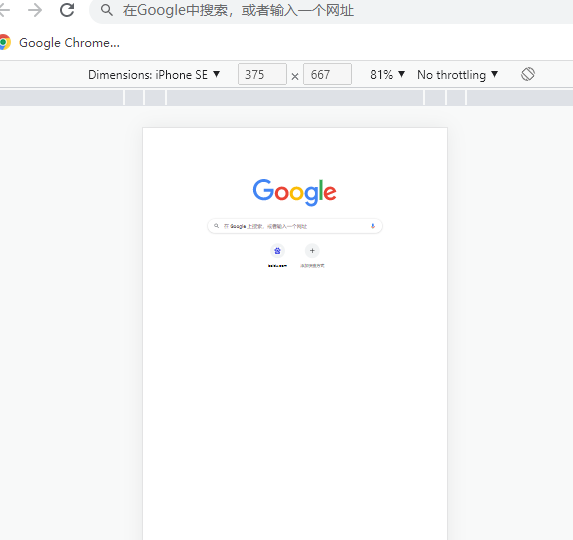Screen dimensions: 573x540
Task: Add a shortcut with the plus tile
Action: click(x=312, y=255)
